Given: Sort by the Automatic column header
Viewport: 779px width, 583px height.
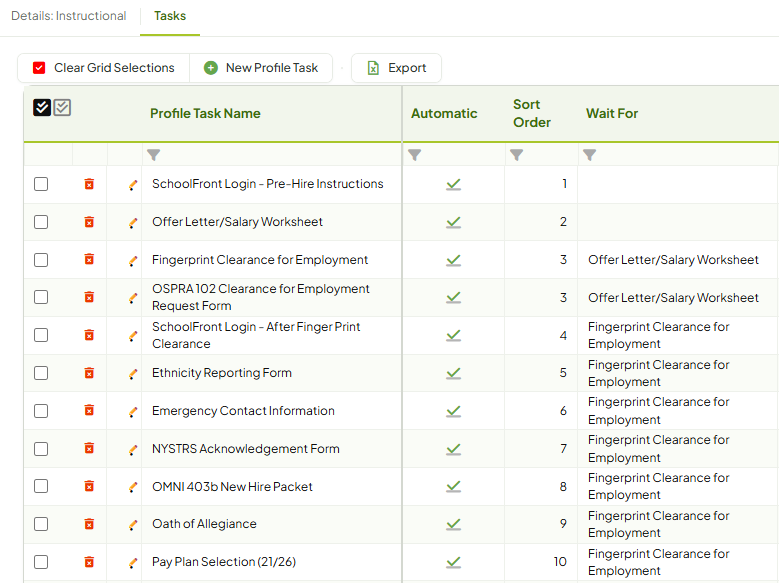Looking at the screenshot, I should [444, 113].
